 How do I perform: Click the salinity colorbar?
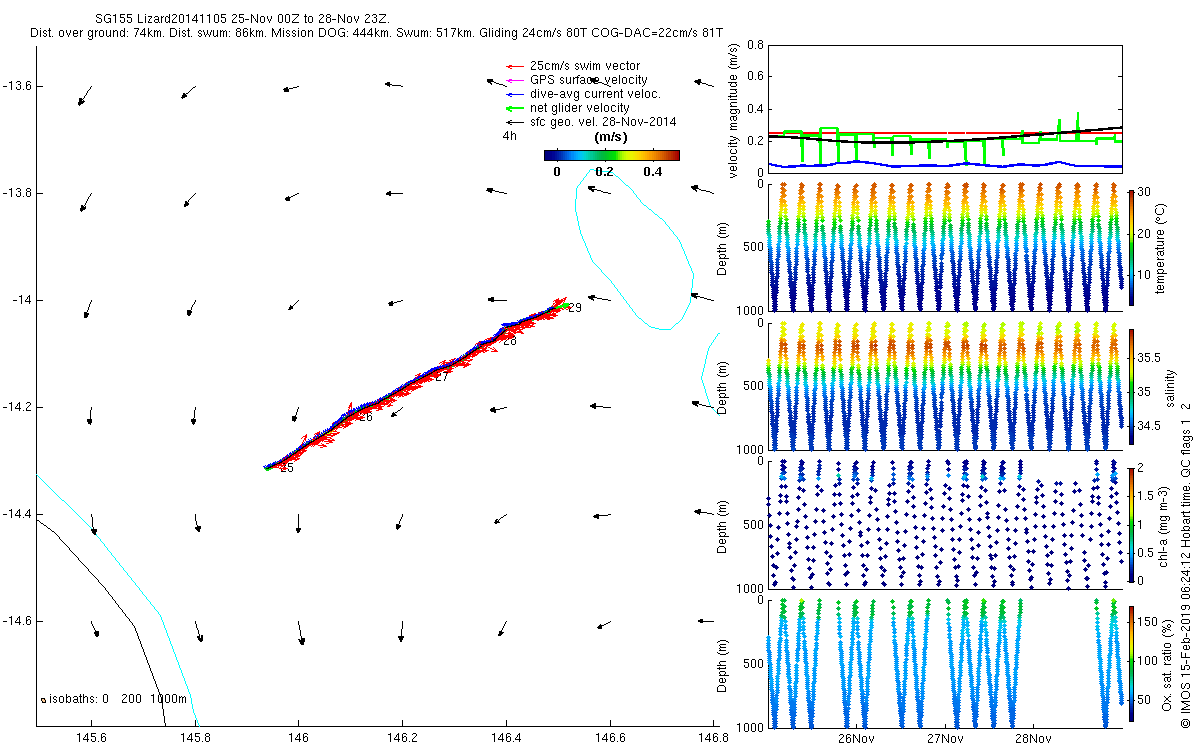[1130, 386]
